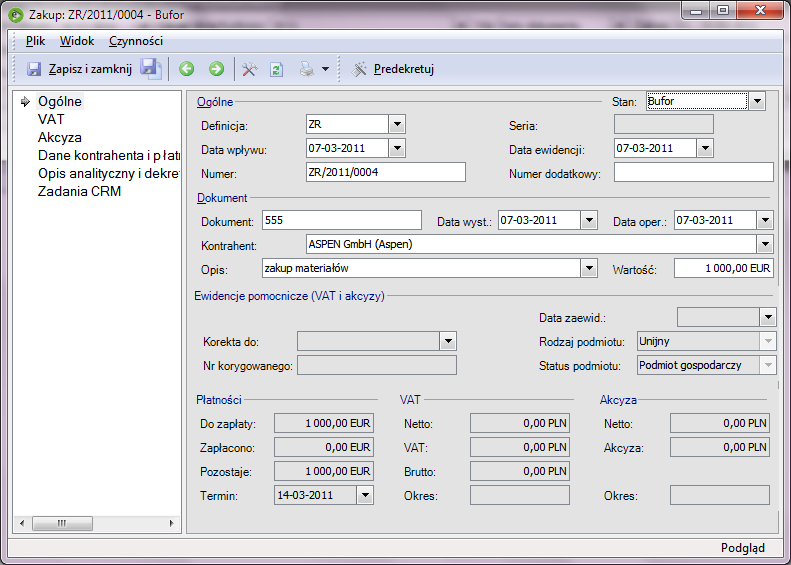Click the sidebar scrollbar right arrow
791x565 pixels.
pos(172,523)
